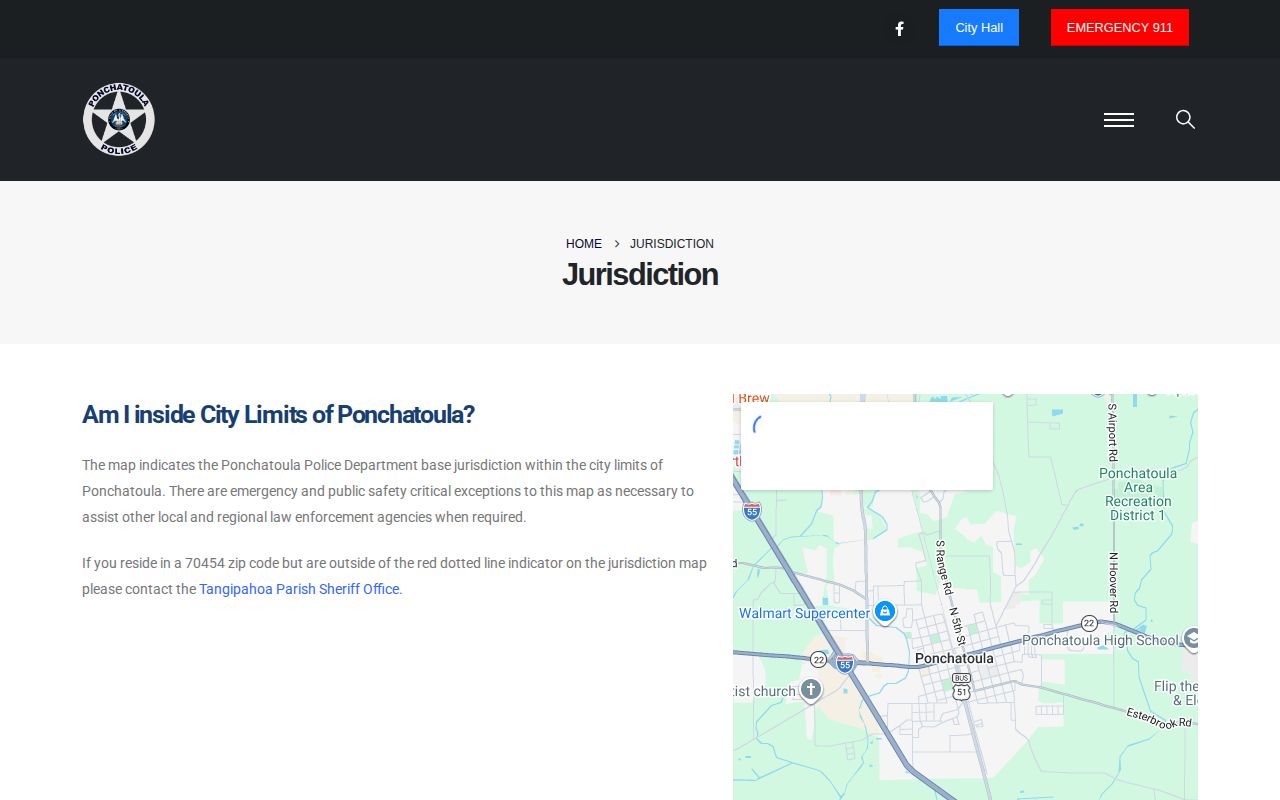
Task: Open the hamburger navigation menu
Action: click(x=1119, y=120)
